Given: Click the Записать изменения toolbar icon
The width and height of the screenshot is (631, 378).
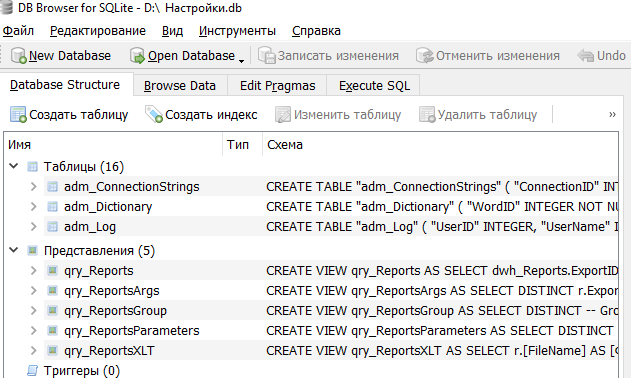Looking at the screenshot, I should pyautogui.click(x=266, y=56).
